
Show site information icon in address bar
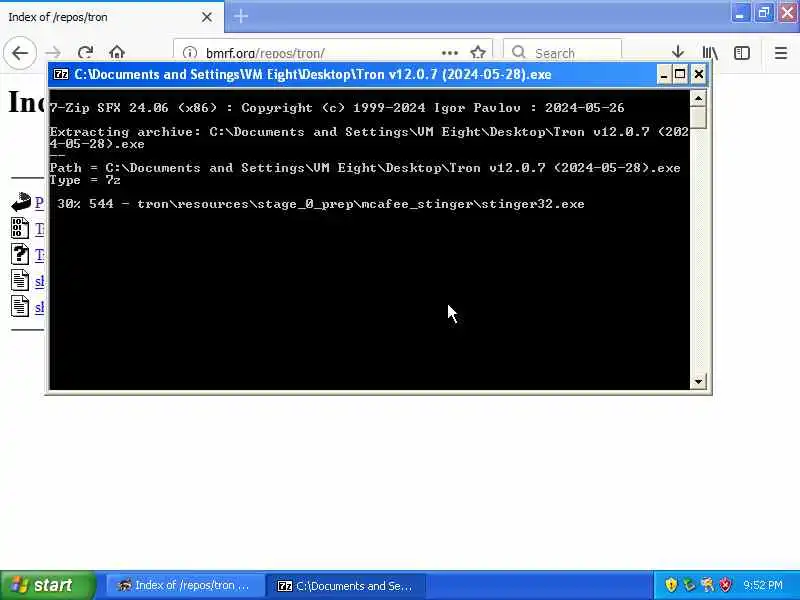click(190, 53)
